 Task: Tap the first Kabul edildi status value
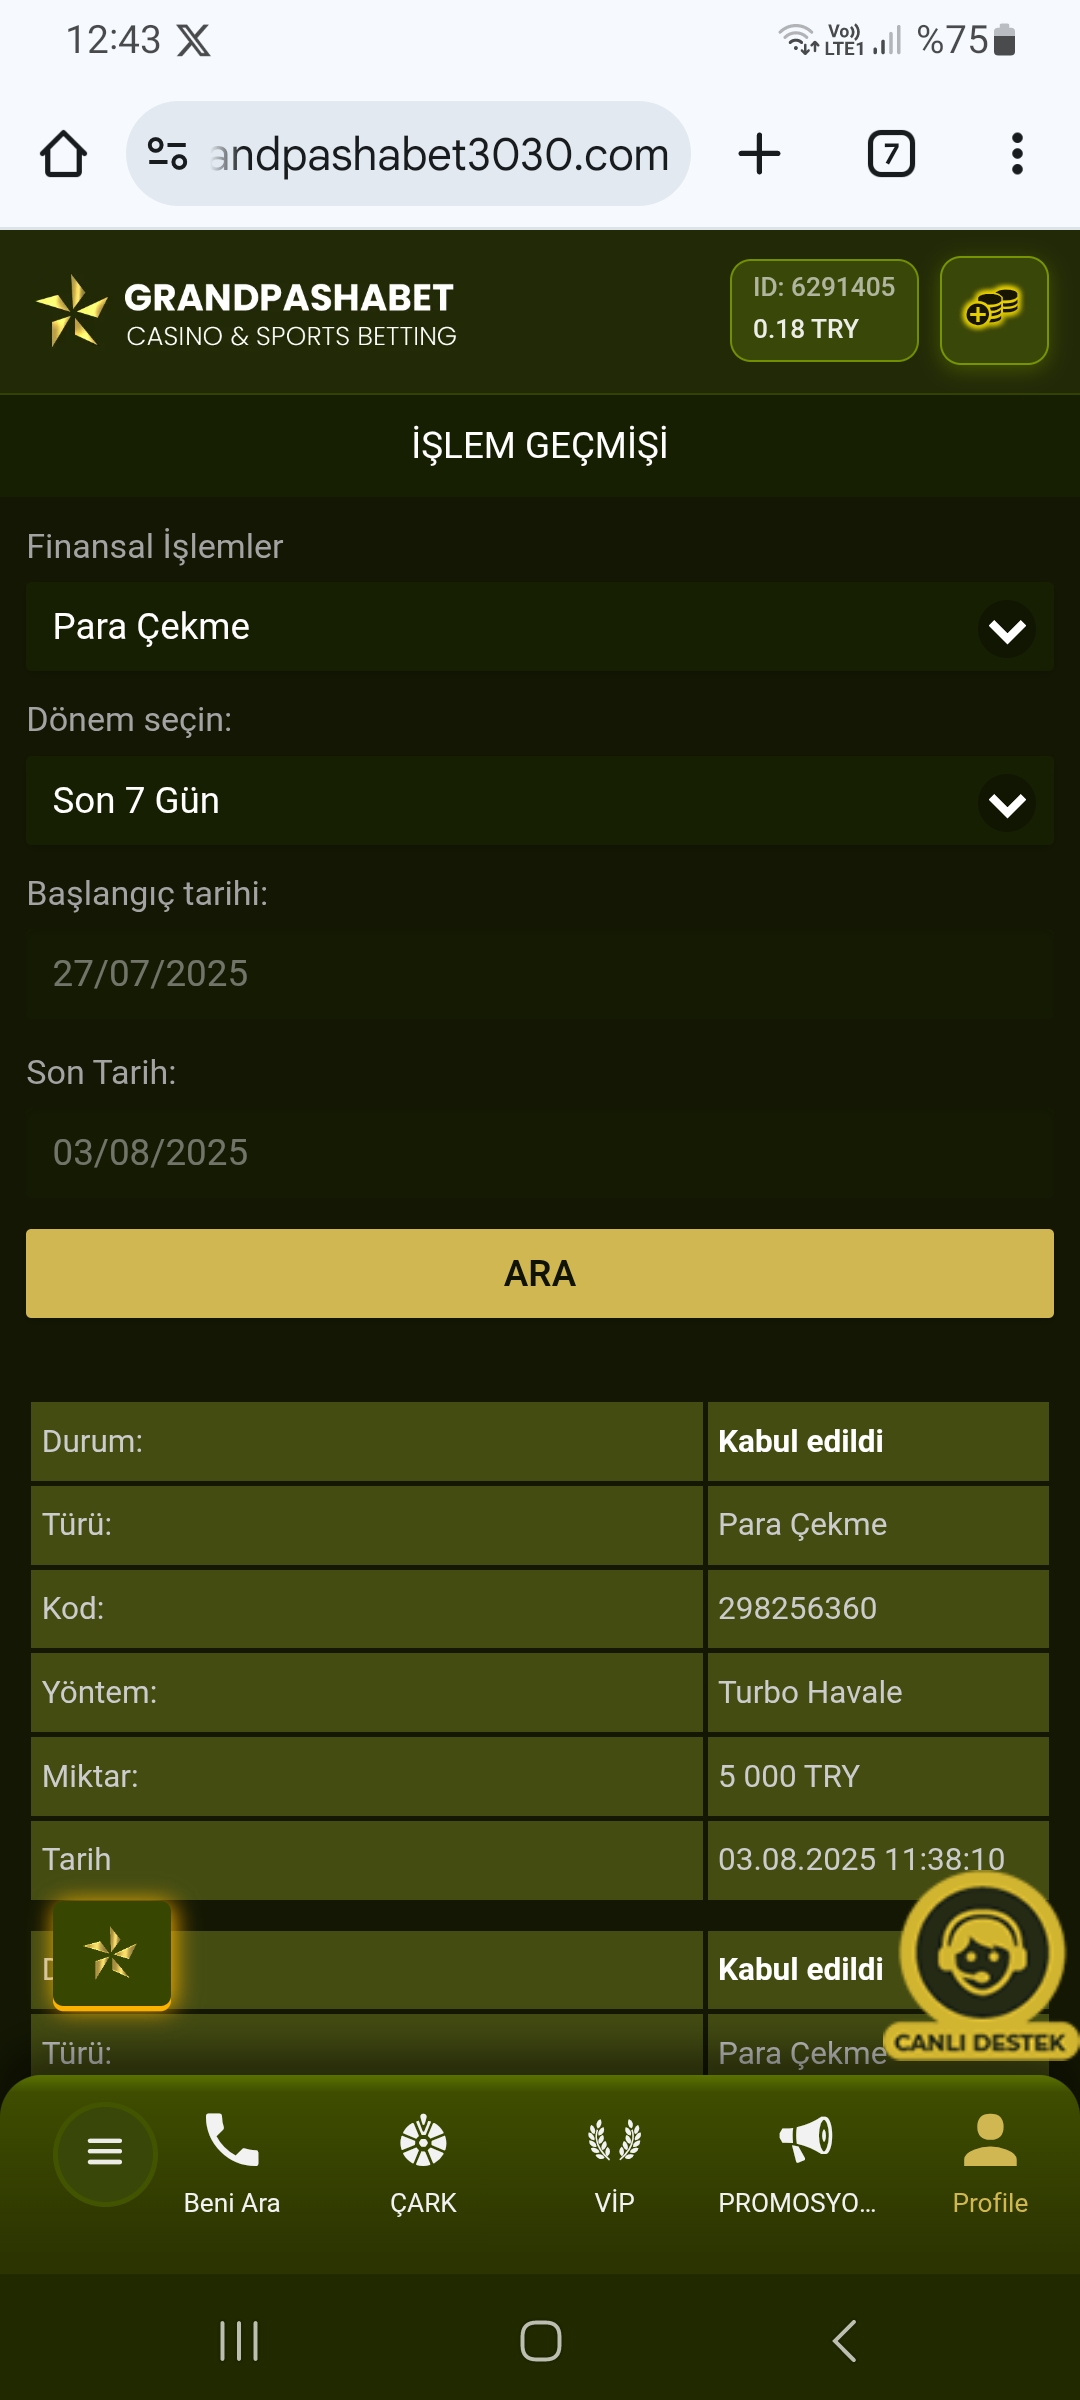pos(800,1441)
